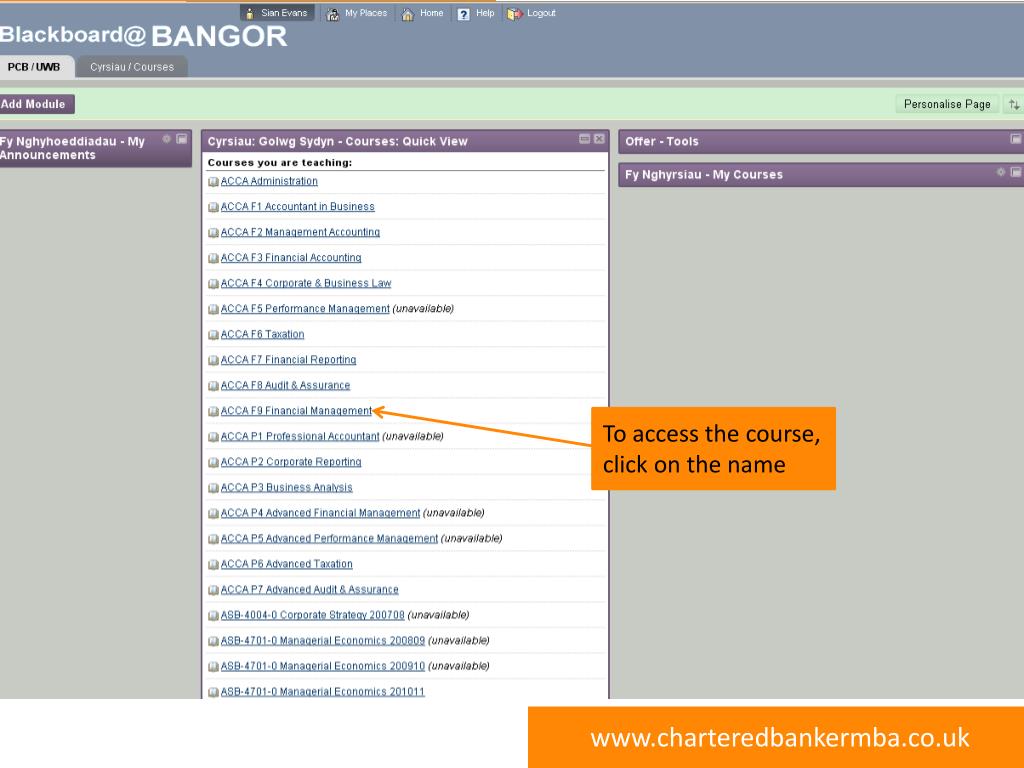
Task: Click the Home menu link
Action: 432,13
